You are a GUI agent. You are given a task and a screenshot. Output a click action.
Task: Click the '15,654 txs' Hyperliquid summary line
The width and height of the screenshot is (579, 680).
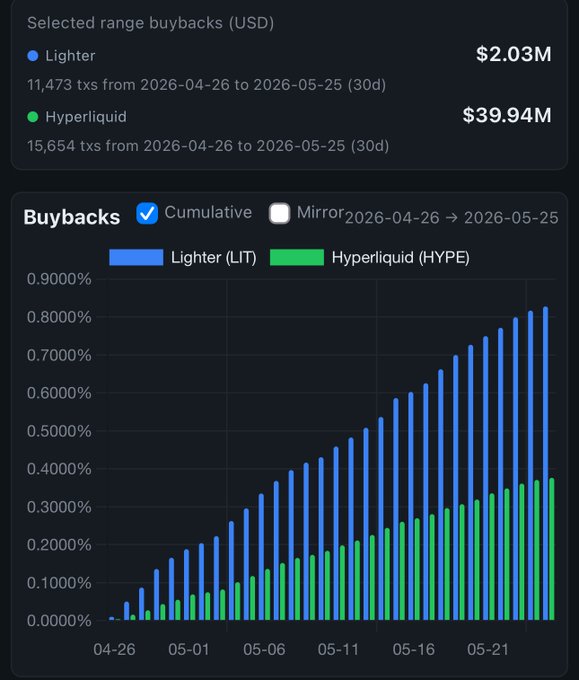pyautogui.click(x=208, y=146)
